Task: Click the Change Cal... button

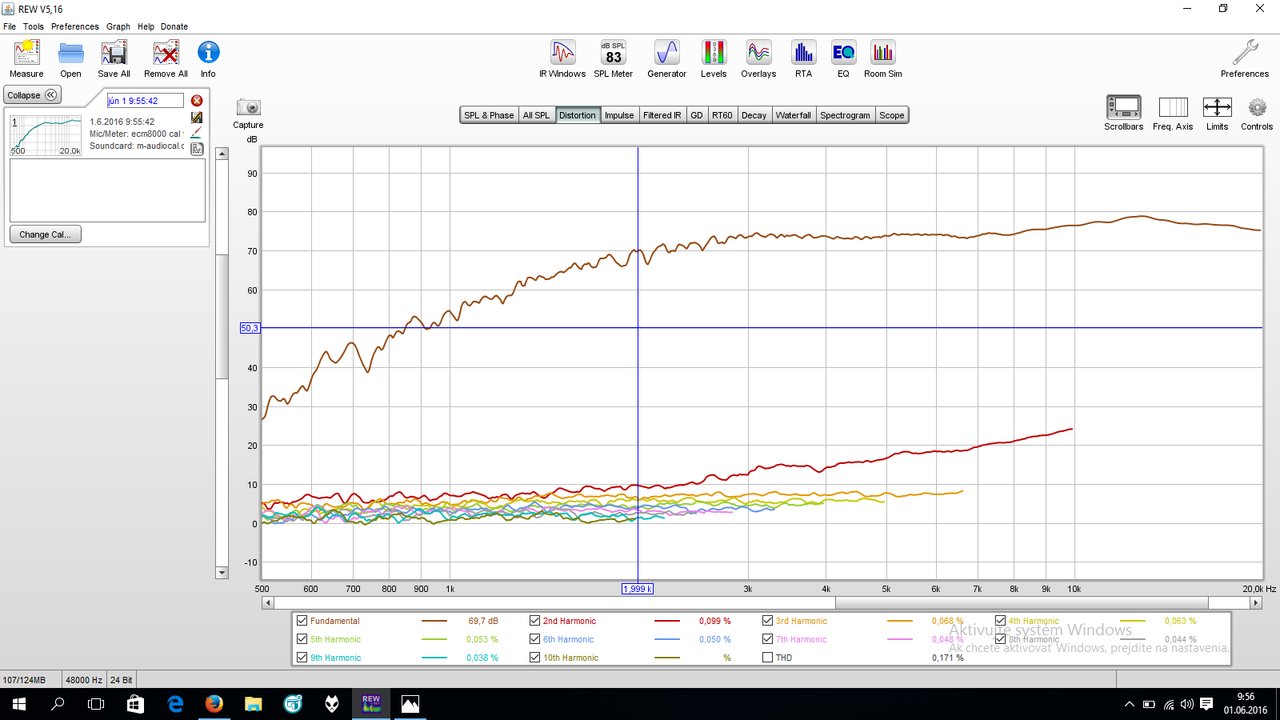Action: [46, 234]
